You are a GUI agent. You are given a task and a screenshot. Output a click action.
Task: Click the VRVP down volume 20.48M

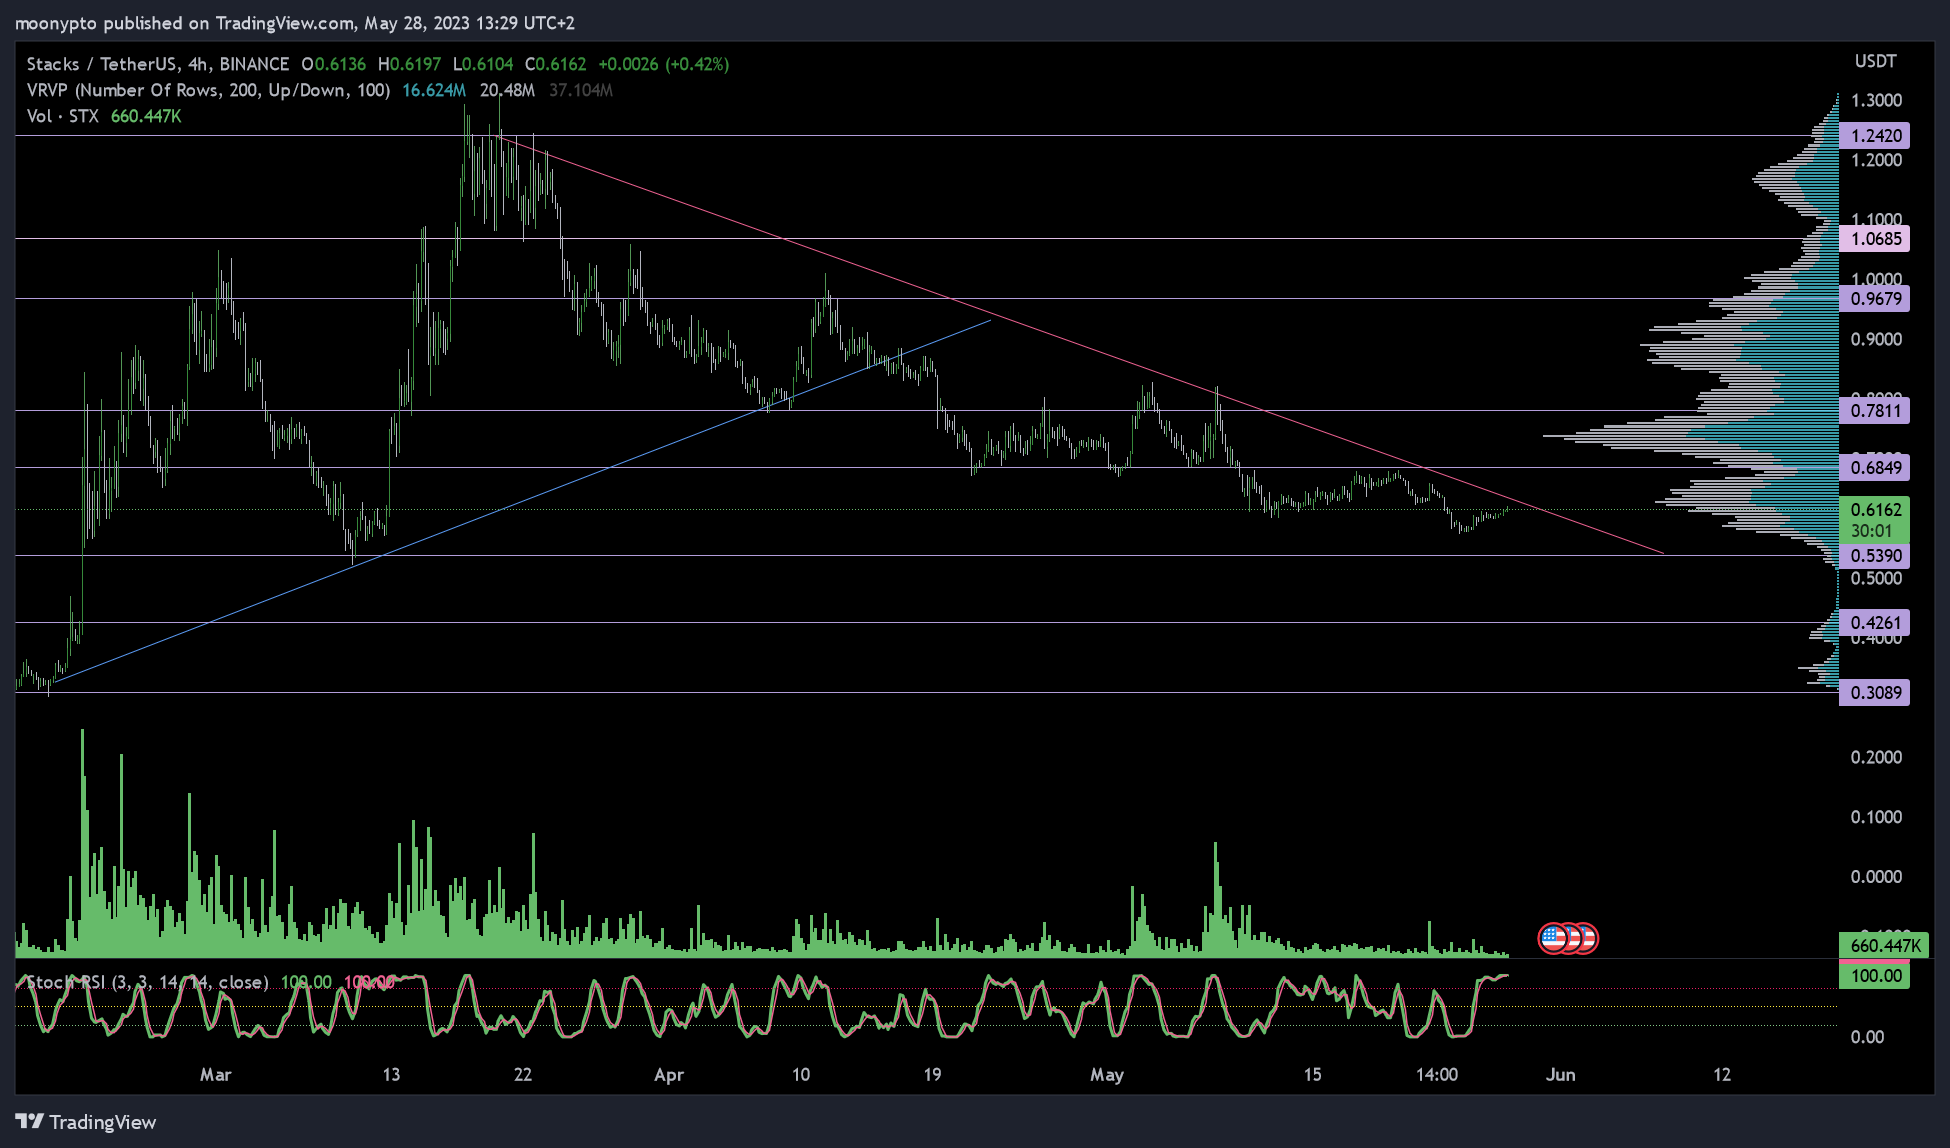[507, 90]
